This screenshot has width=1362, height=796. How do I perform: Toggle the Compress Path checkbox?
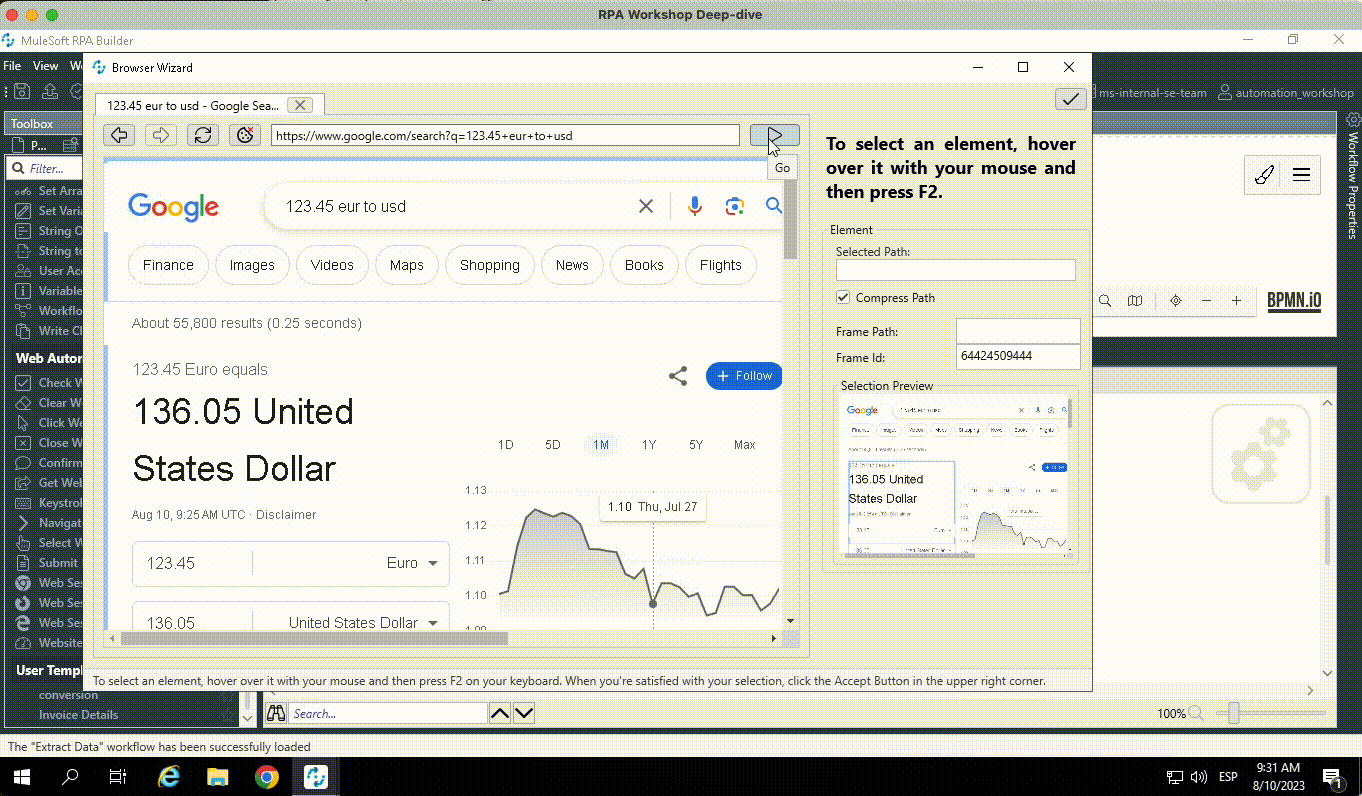(x=843, y=298)
